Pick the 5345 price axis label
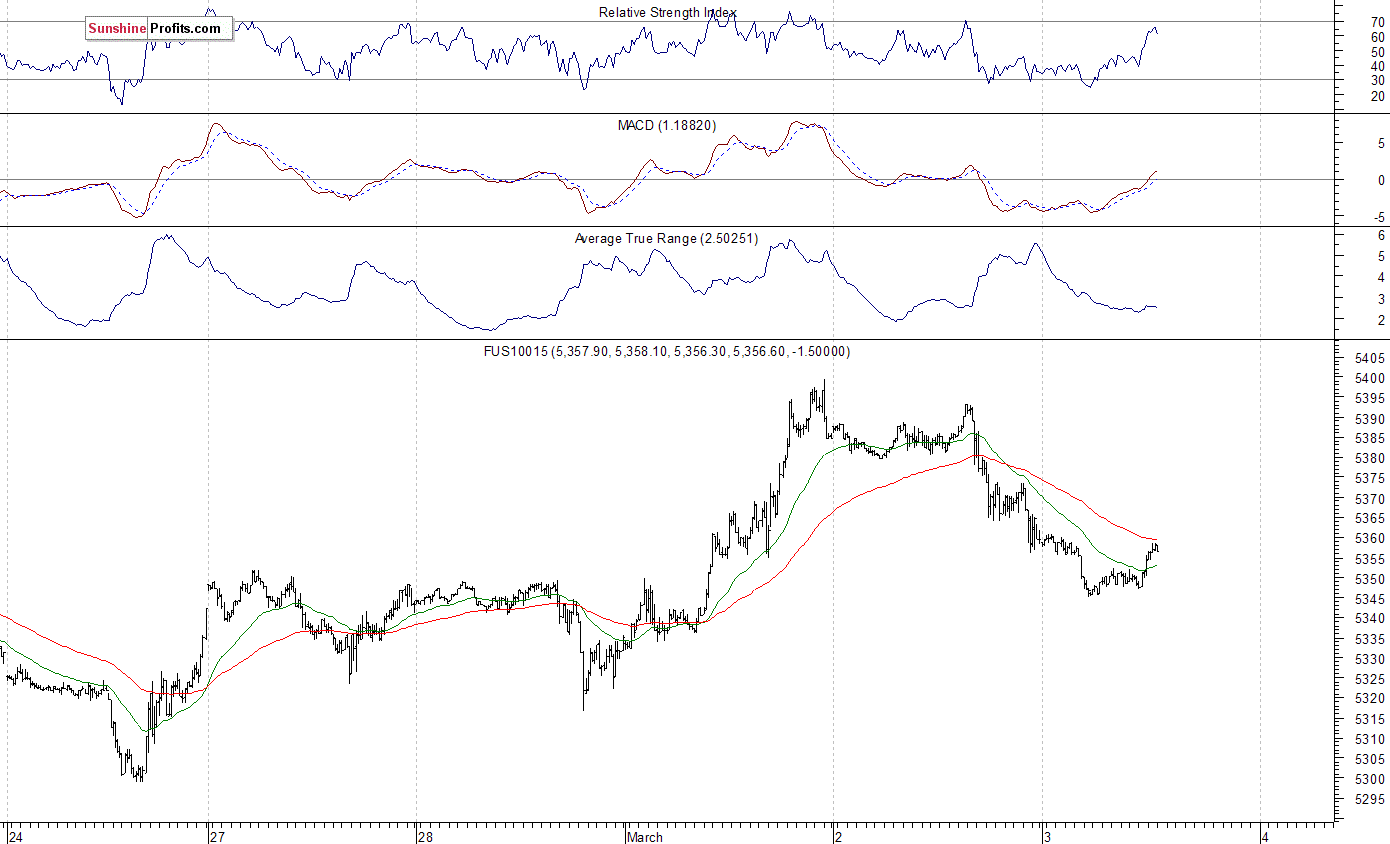Image resolution: width=1390 pixels, height=844 pixels. [1370, 599]
